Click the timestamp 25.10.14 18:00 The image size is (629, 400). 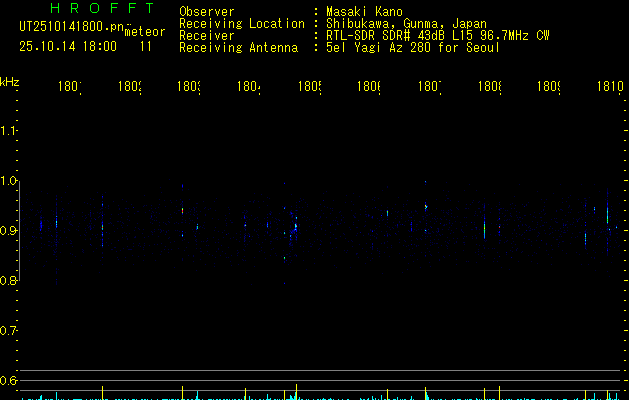tap(68, 47)
